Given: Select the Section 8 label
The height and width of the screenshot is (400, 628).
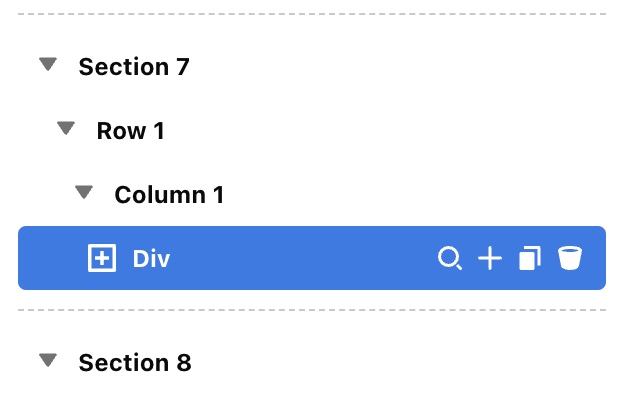Looking at the screenshot, I should (x=134, y=363).
